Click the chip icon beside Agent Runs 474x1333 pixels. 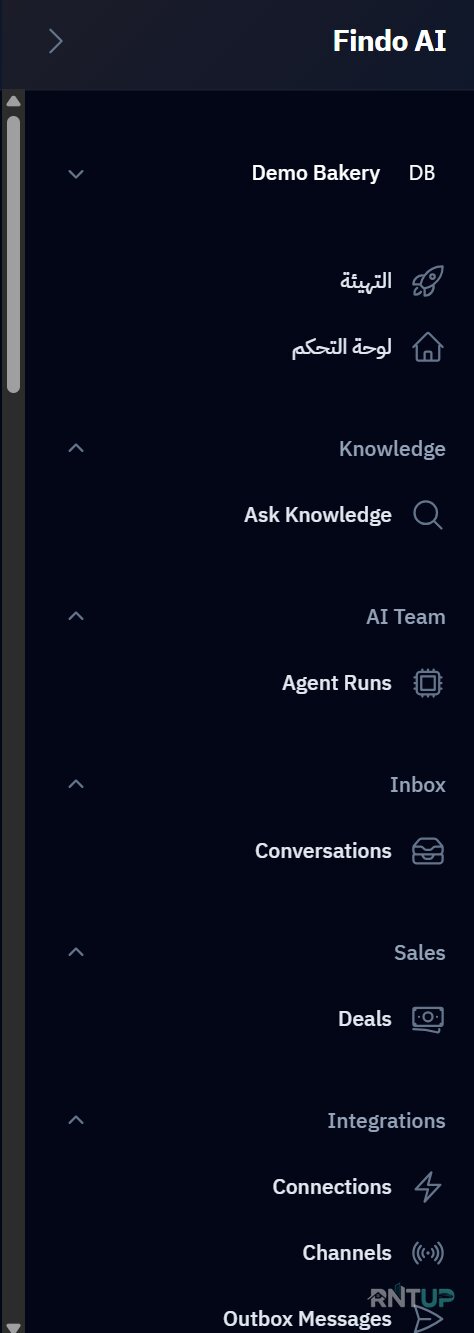pos(428,683)
